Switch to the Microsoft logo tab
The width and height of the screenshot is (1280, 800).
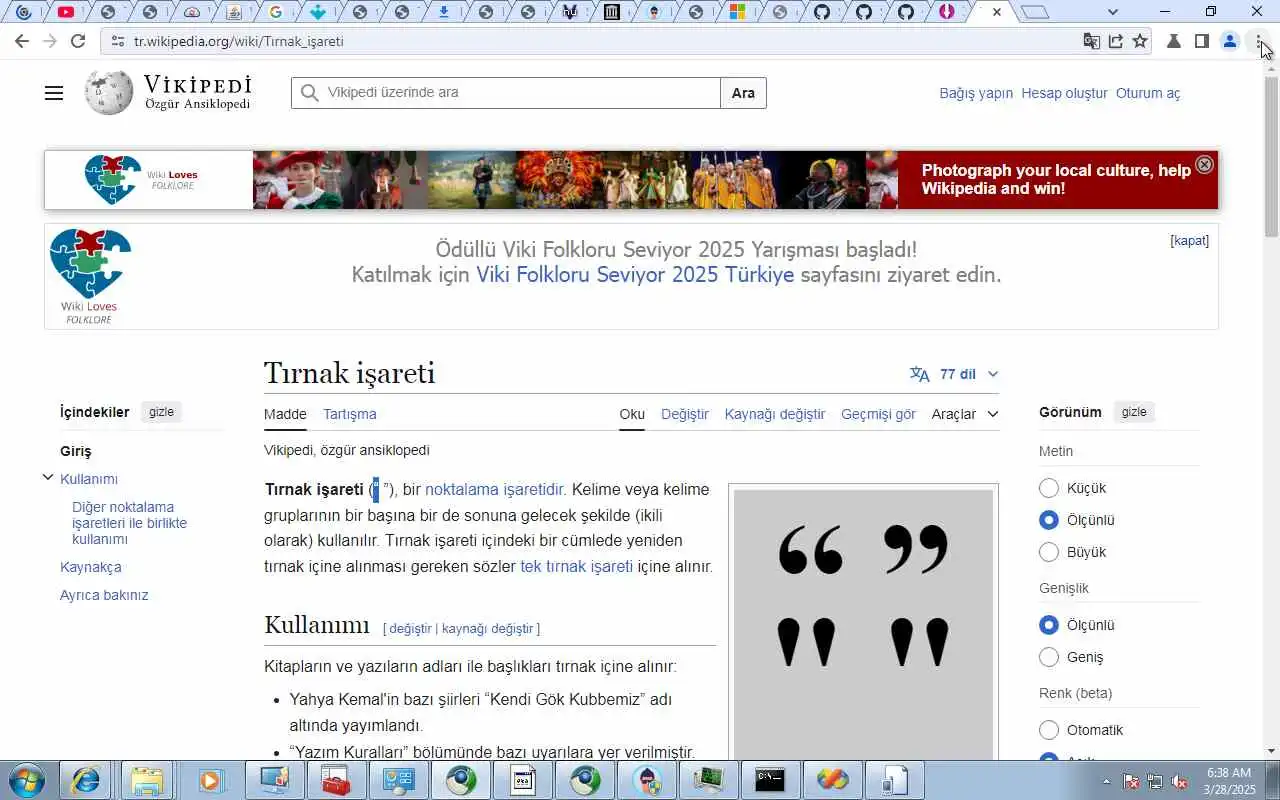[737, 12]
